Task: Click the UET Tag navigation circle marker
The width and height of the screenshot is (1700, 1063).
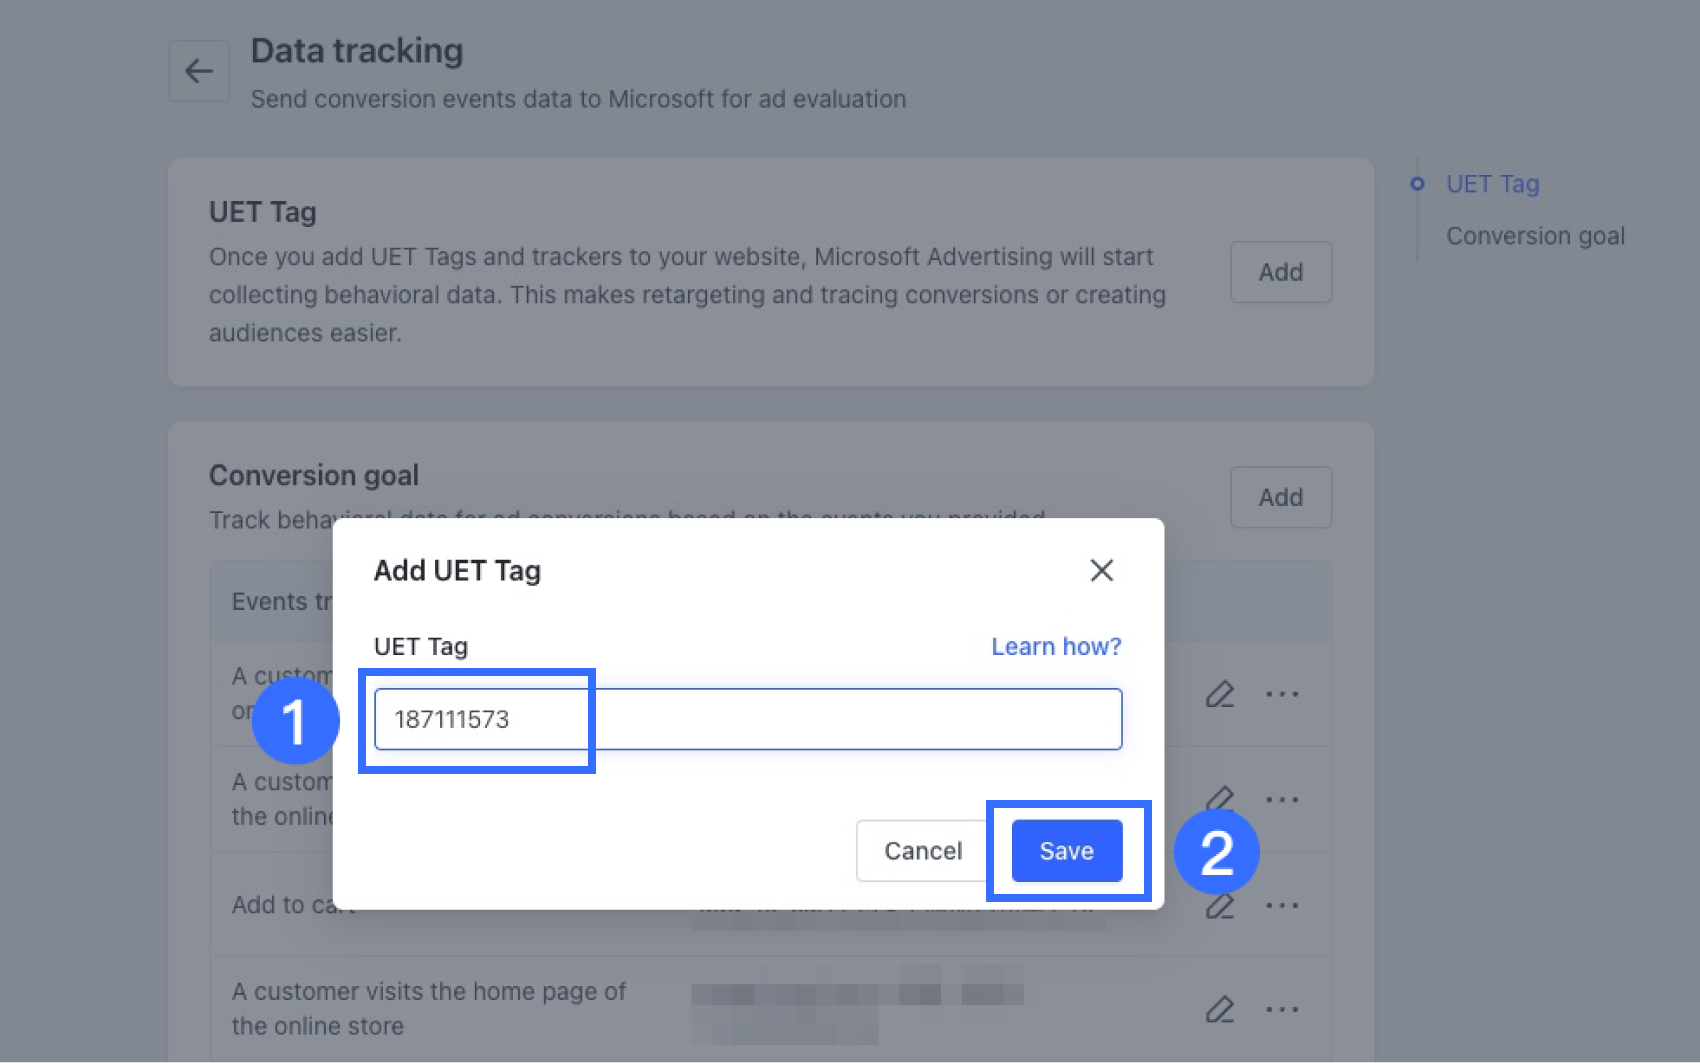Action: [x=1417, y=184]
